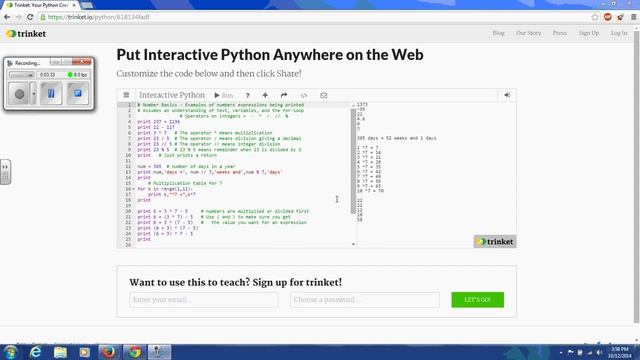Open a new browser tab
This screenshot has width=640, height=360.
pos(87,5)
